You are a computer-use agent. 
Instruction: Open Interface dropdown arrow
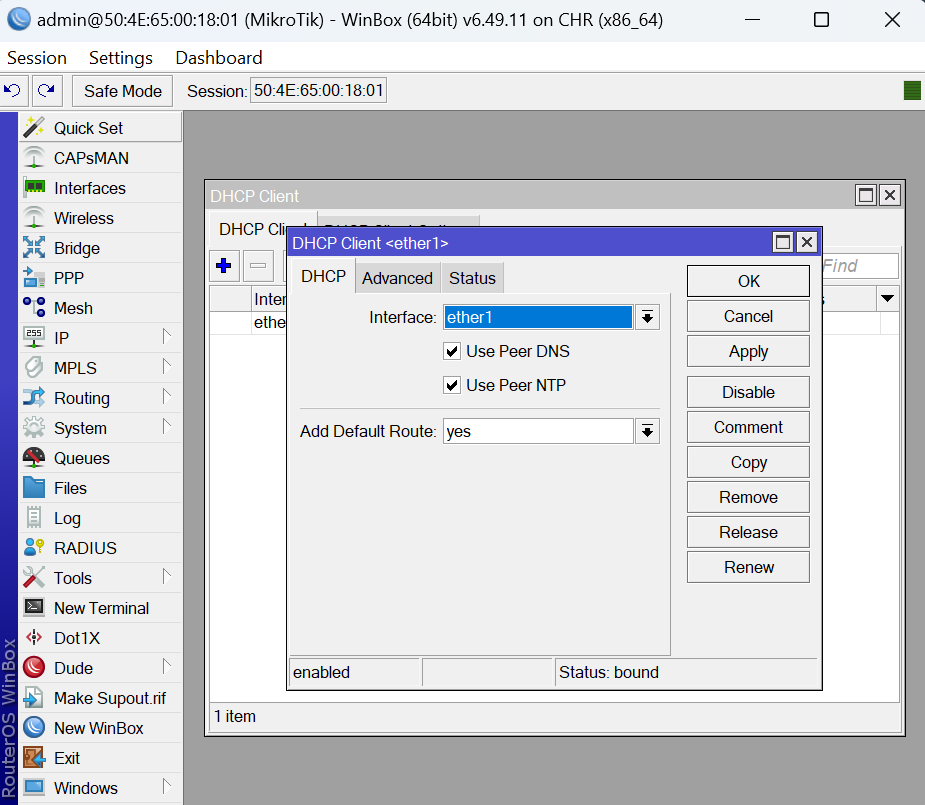(647, 317)
